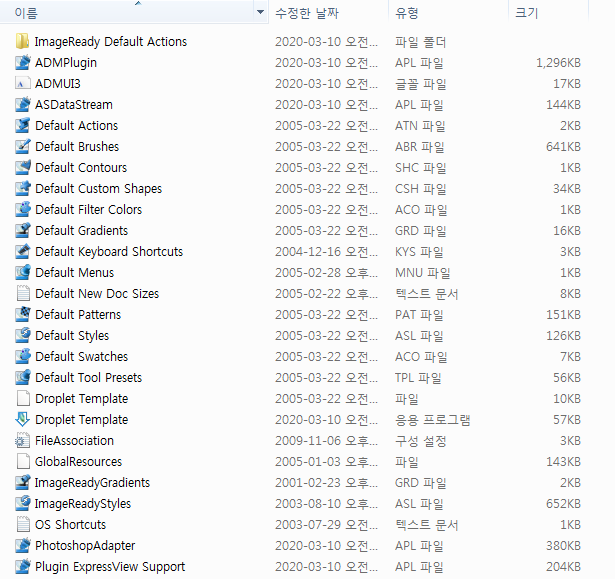Click the Default New Doc Sizes icon

(23, 293)
